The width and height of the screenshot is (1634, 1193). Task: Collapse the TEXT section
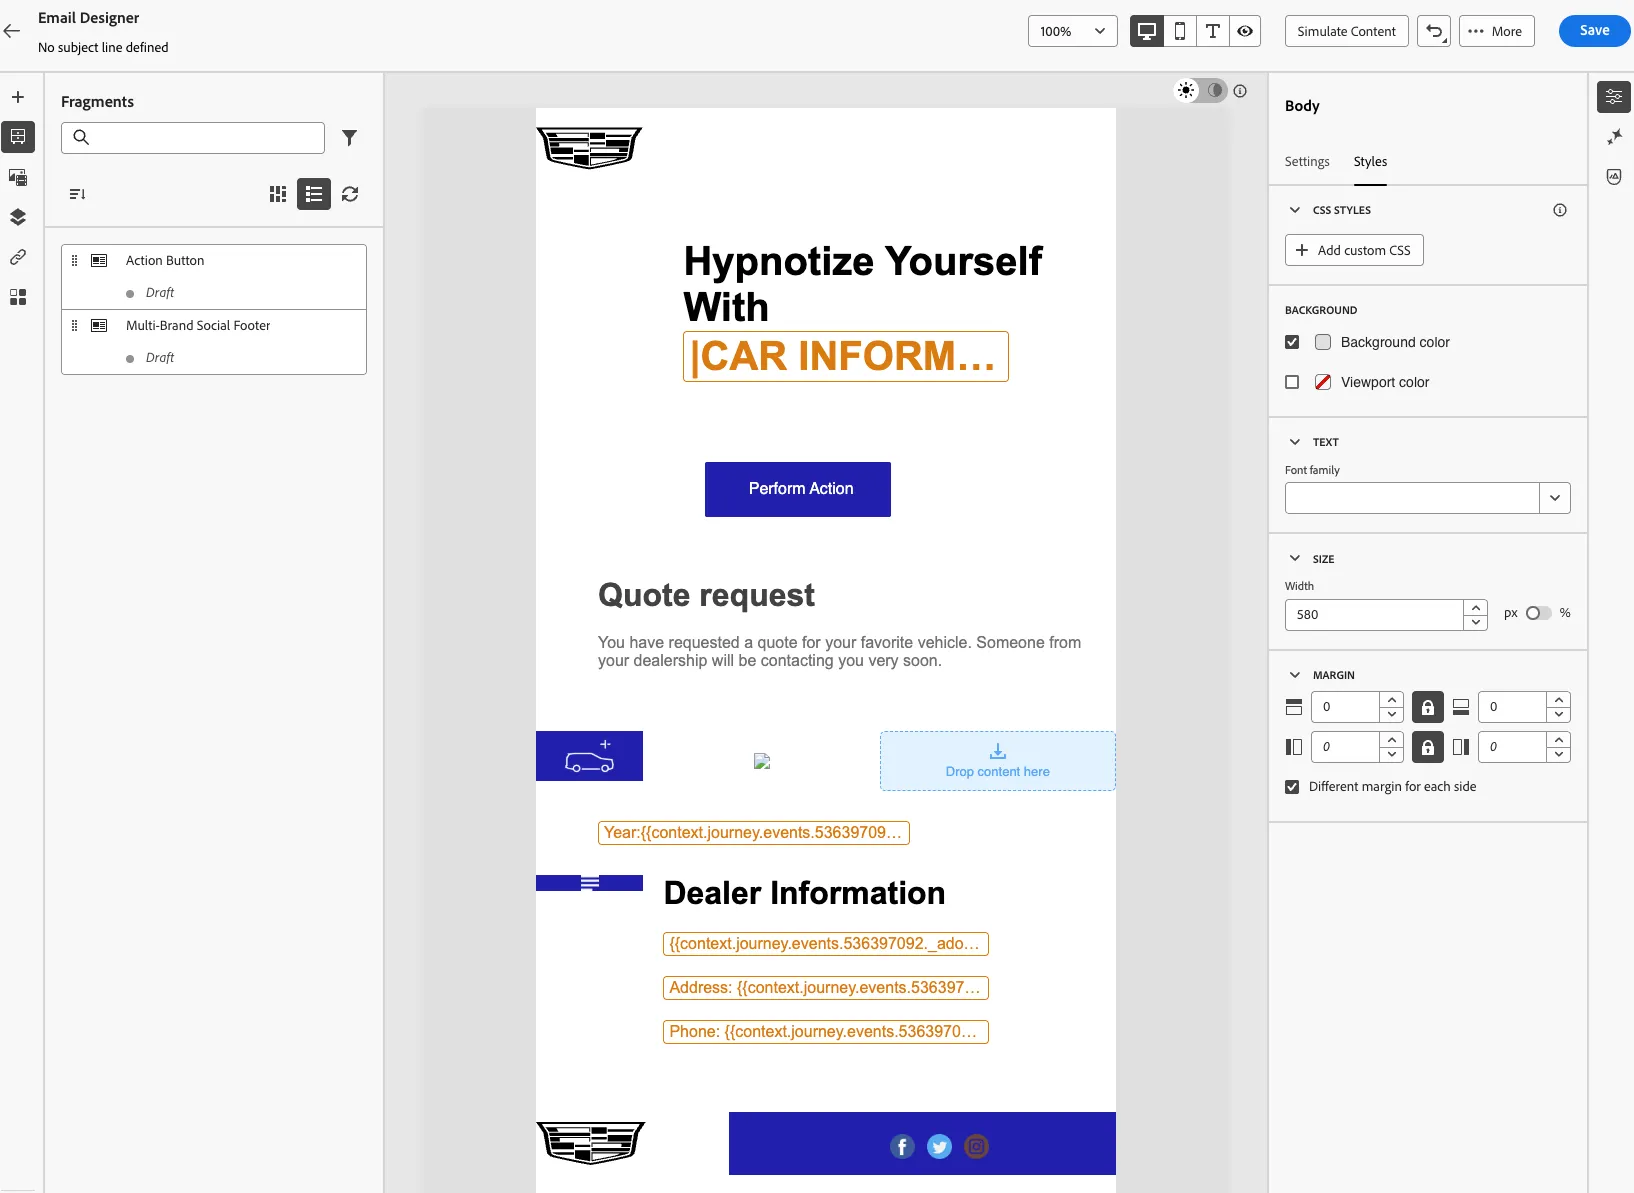point(1295,442)
